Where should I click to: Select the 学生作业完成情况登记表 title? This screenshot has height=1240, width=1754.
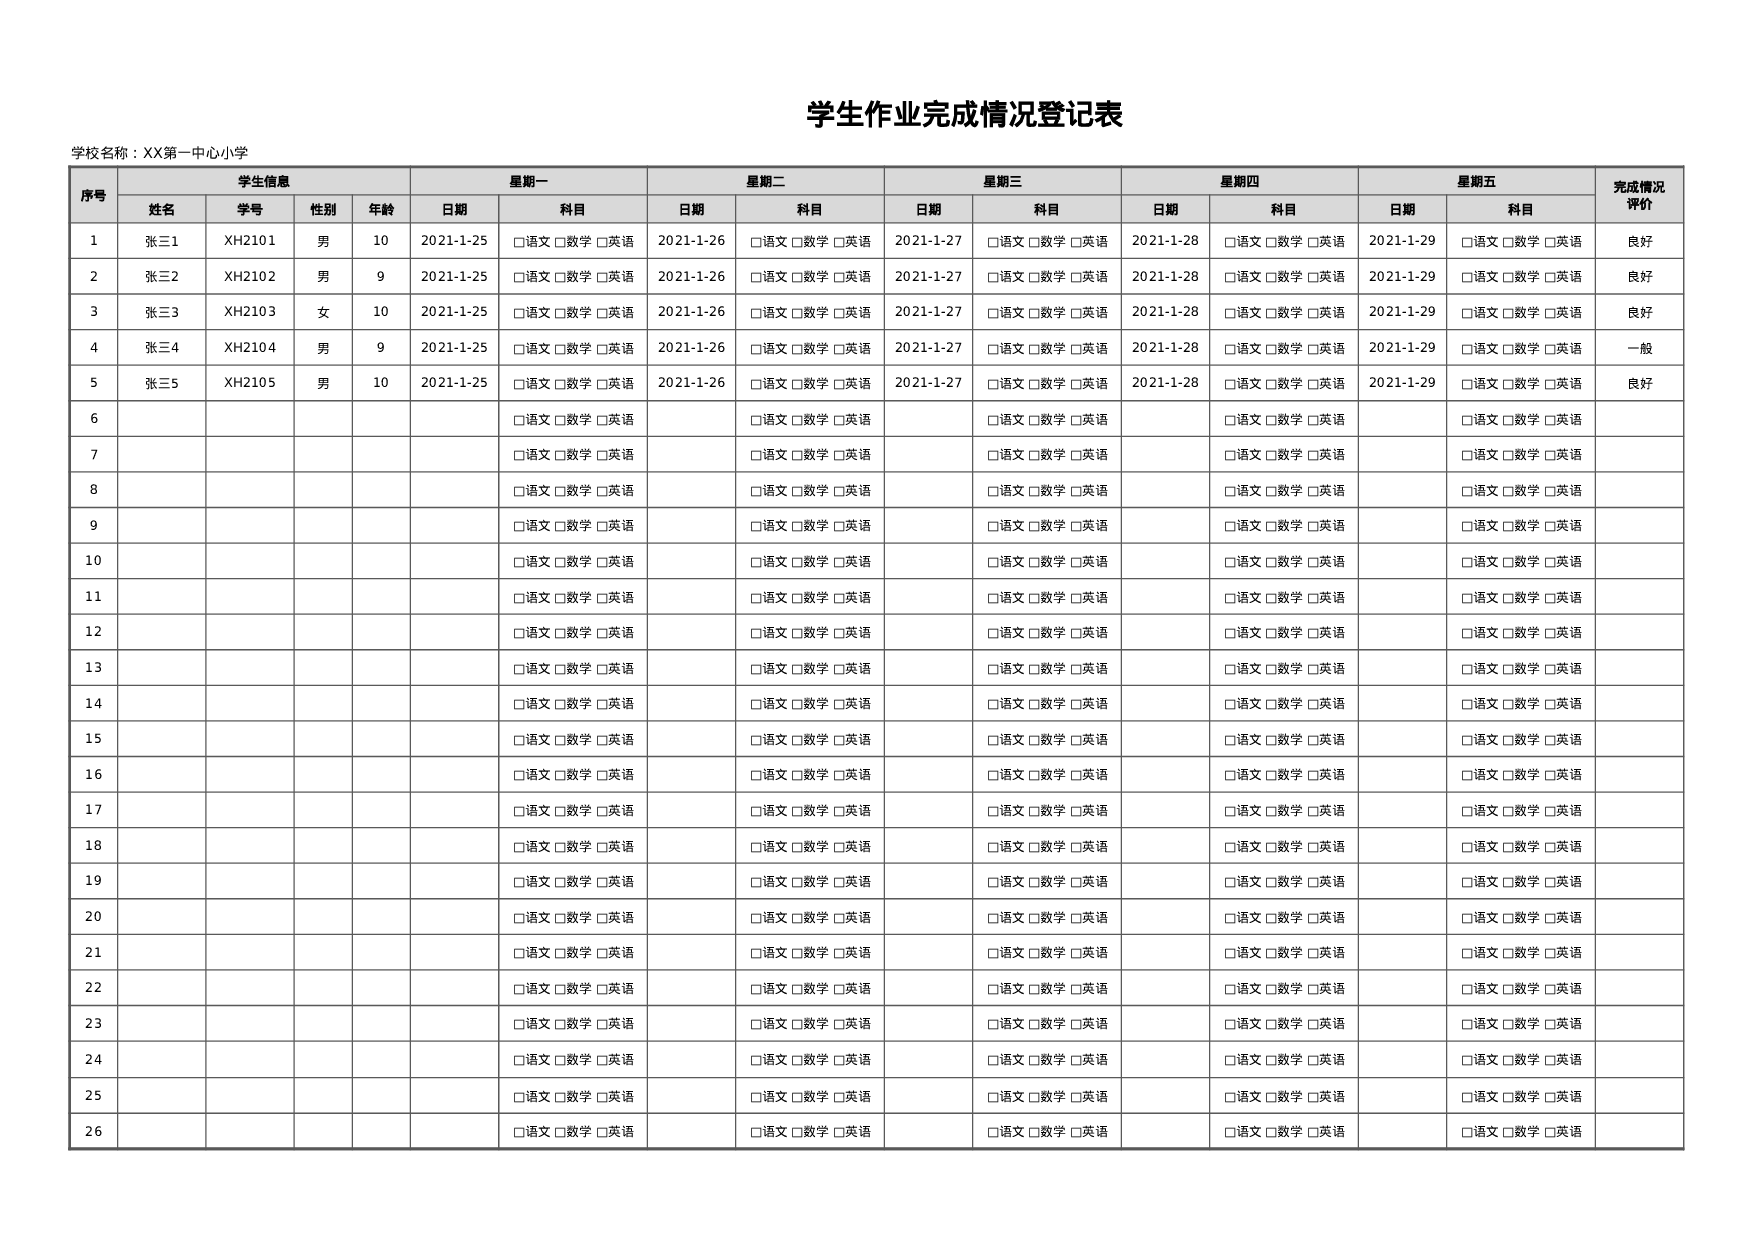[963, 113]
